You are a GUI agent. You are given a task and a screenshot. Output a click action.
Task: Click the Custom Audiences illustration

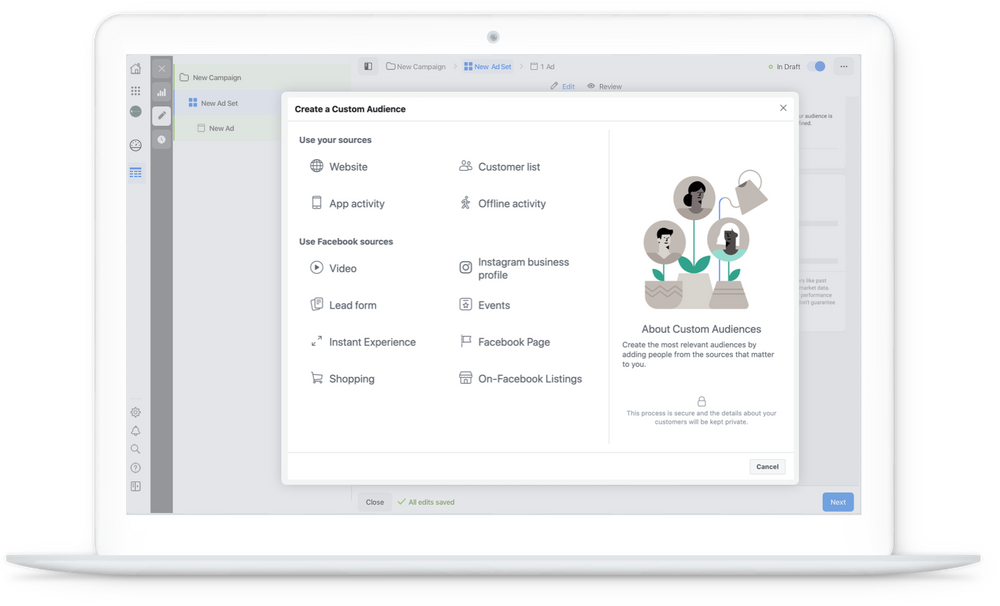[x=705, y=240]
